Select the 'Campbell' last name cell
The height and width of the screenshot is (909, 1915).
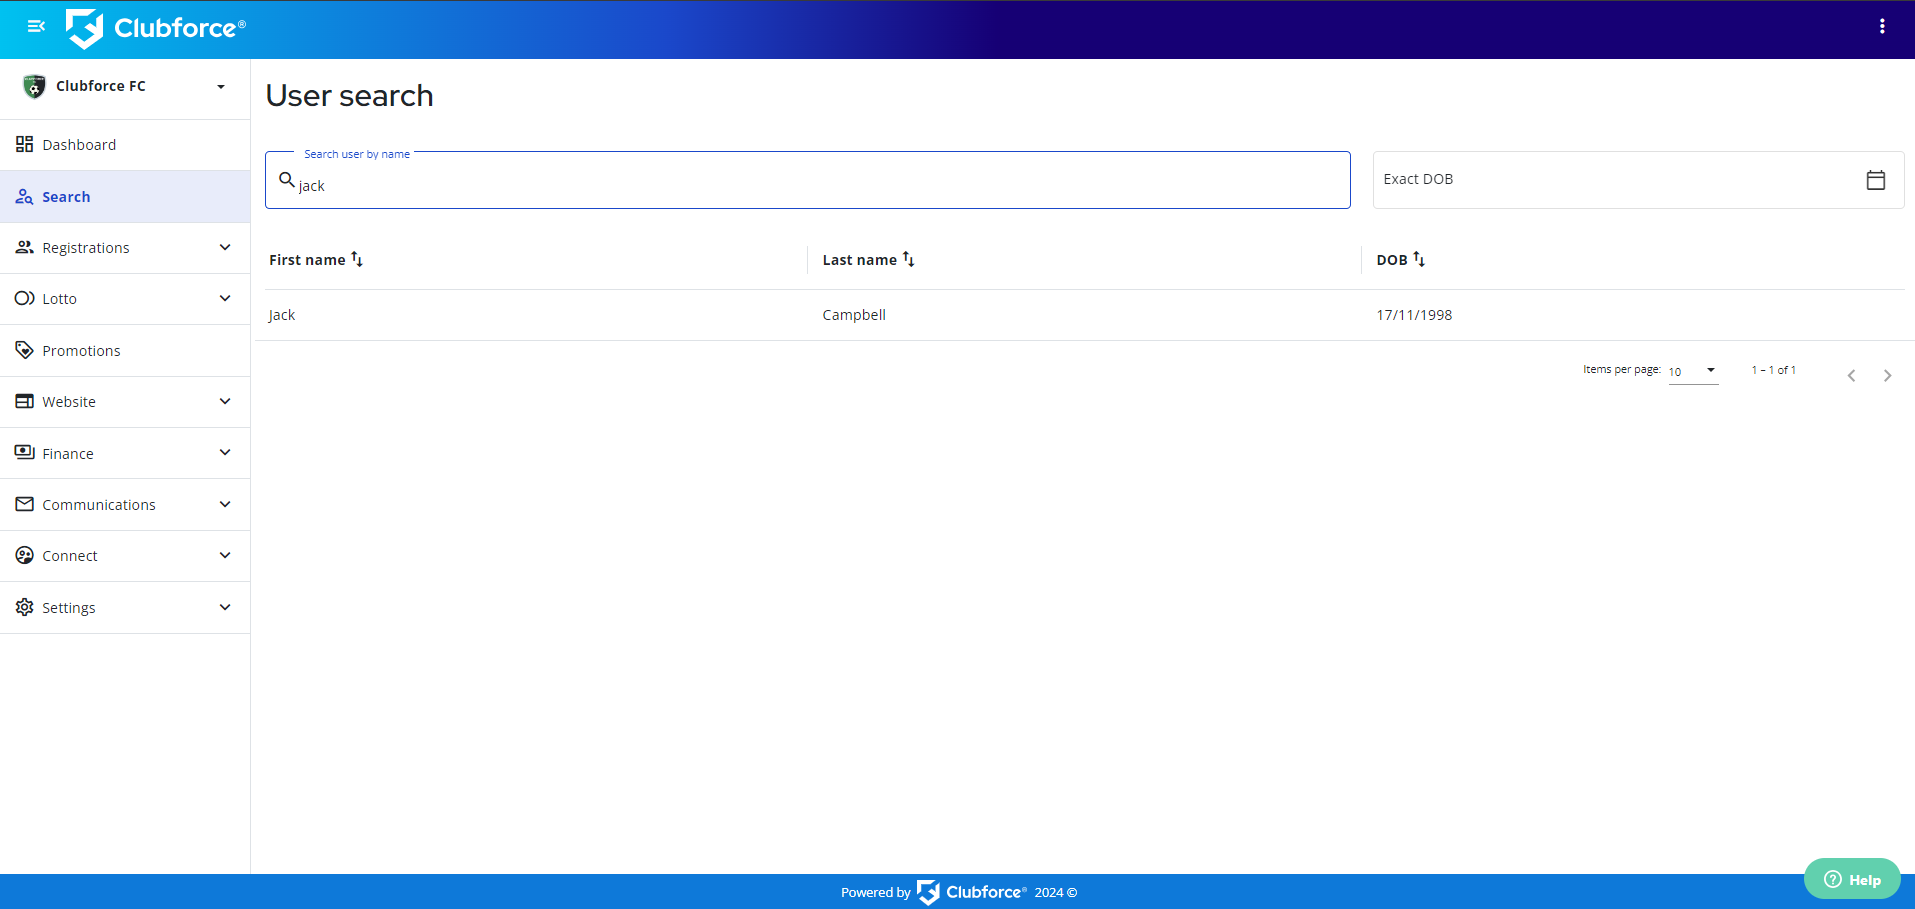[854, 315]
